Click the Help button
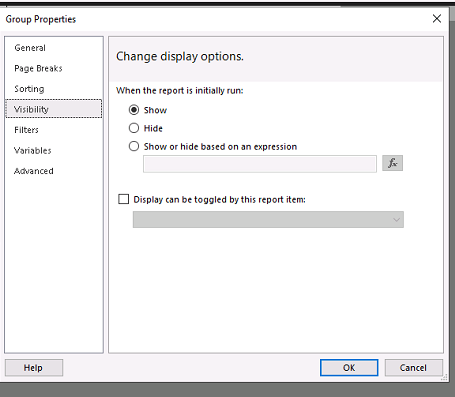 click(x=34, y=368)
